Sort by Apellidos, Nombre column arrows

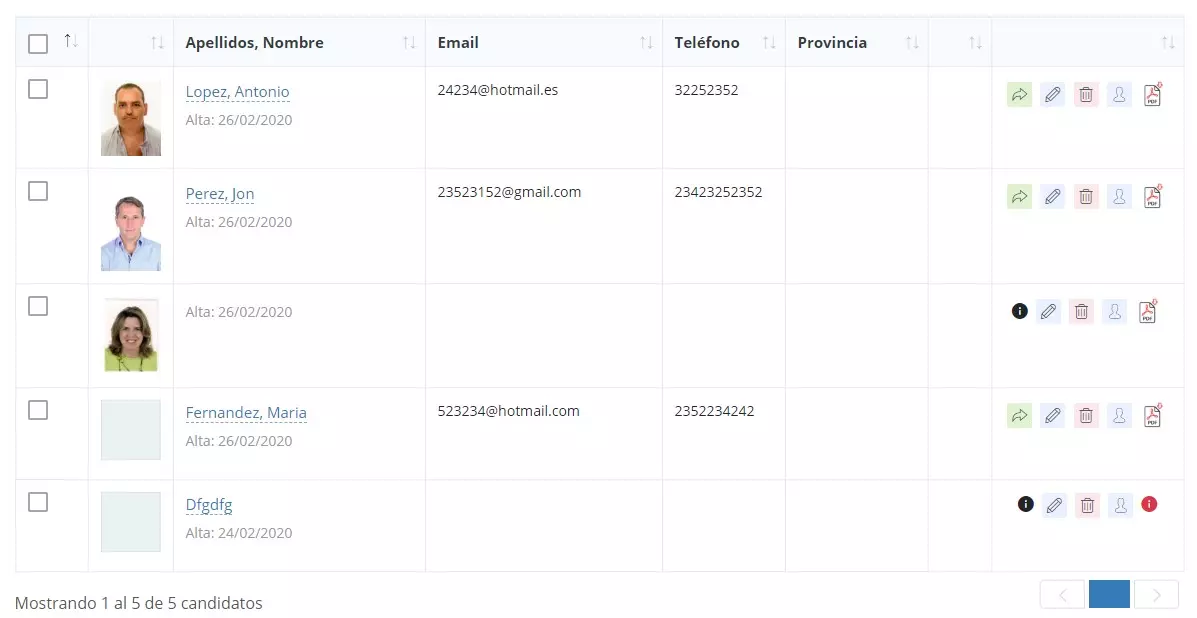tap(409, 43)
